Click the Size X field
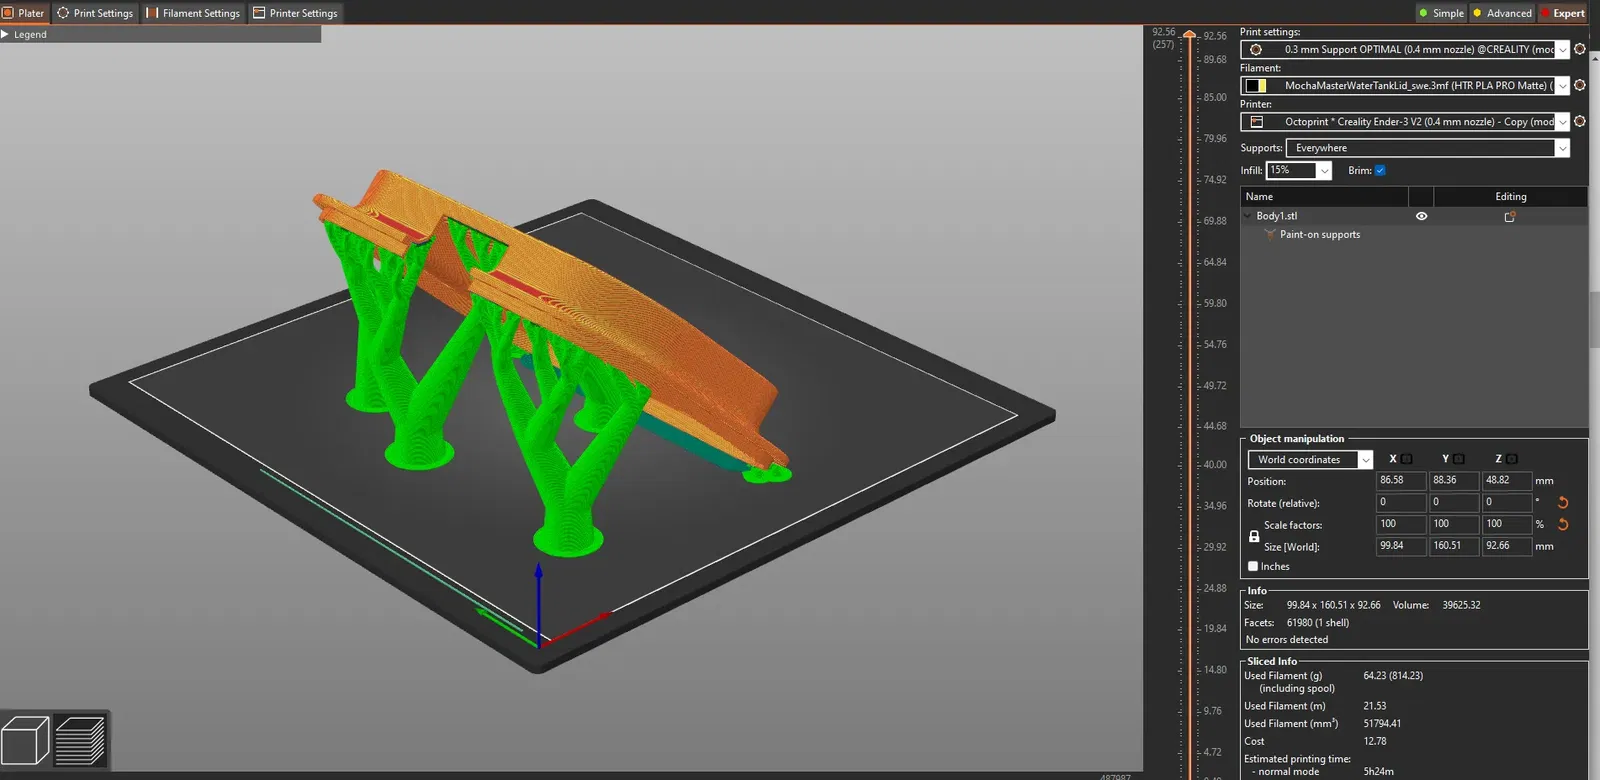1600x780 pixels. click(1401, 547)
